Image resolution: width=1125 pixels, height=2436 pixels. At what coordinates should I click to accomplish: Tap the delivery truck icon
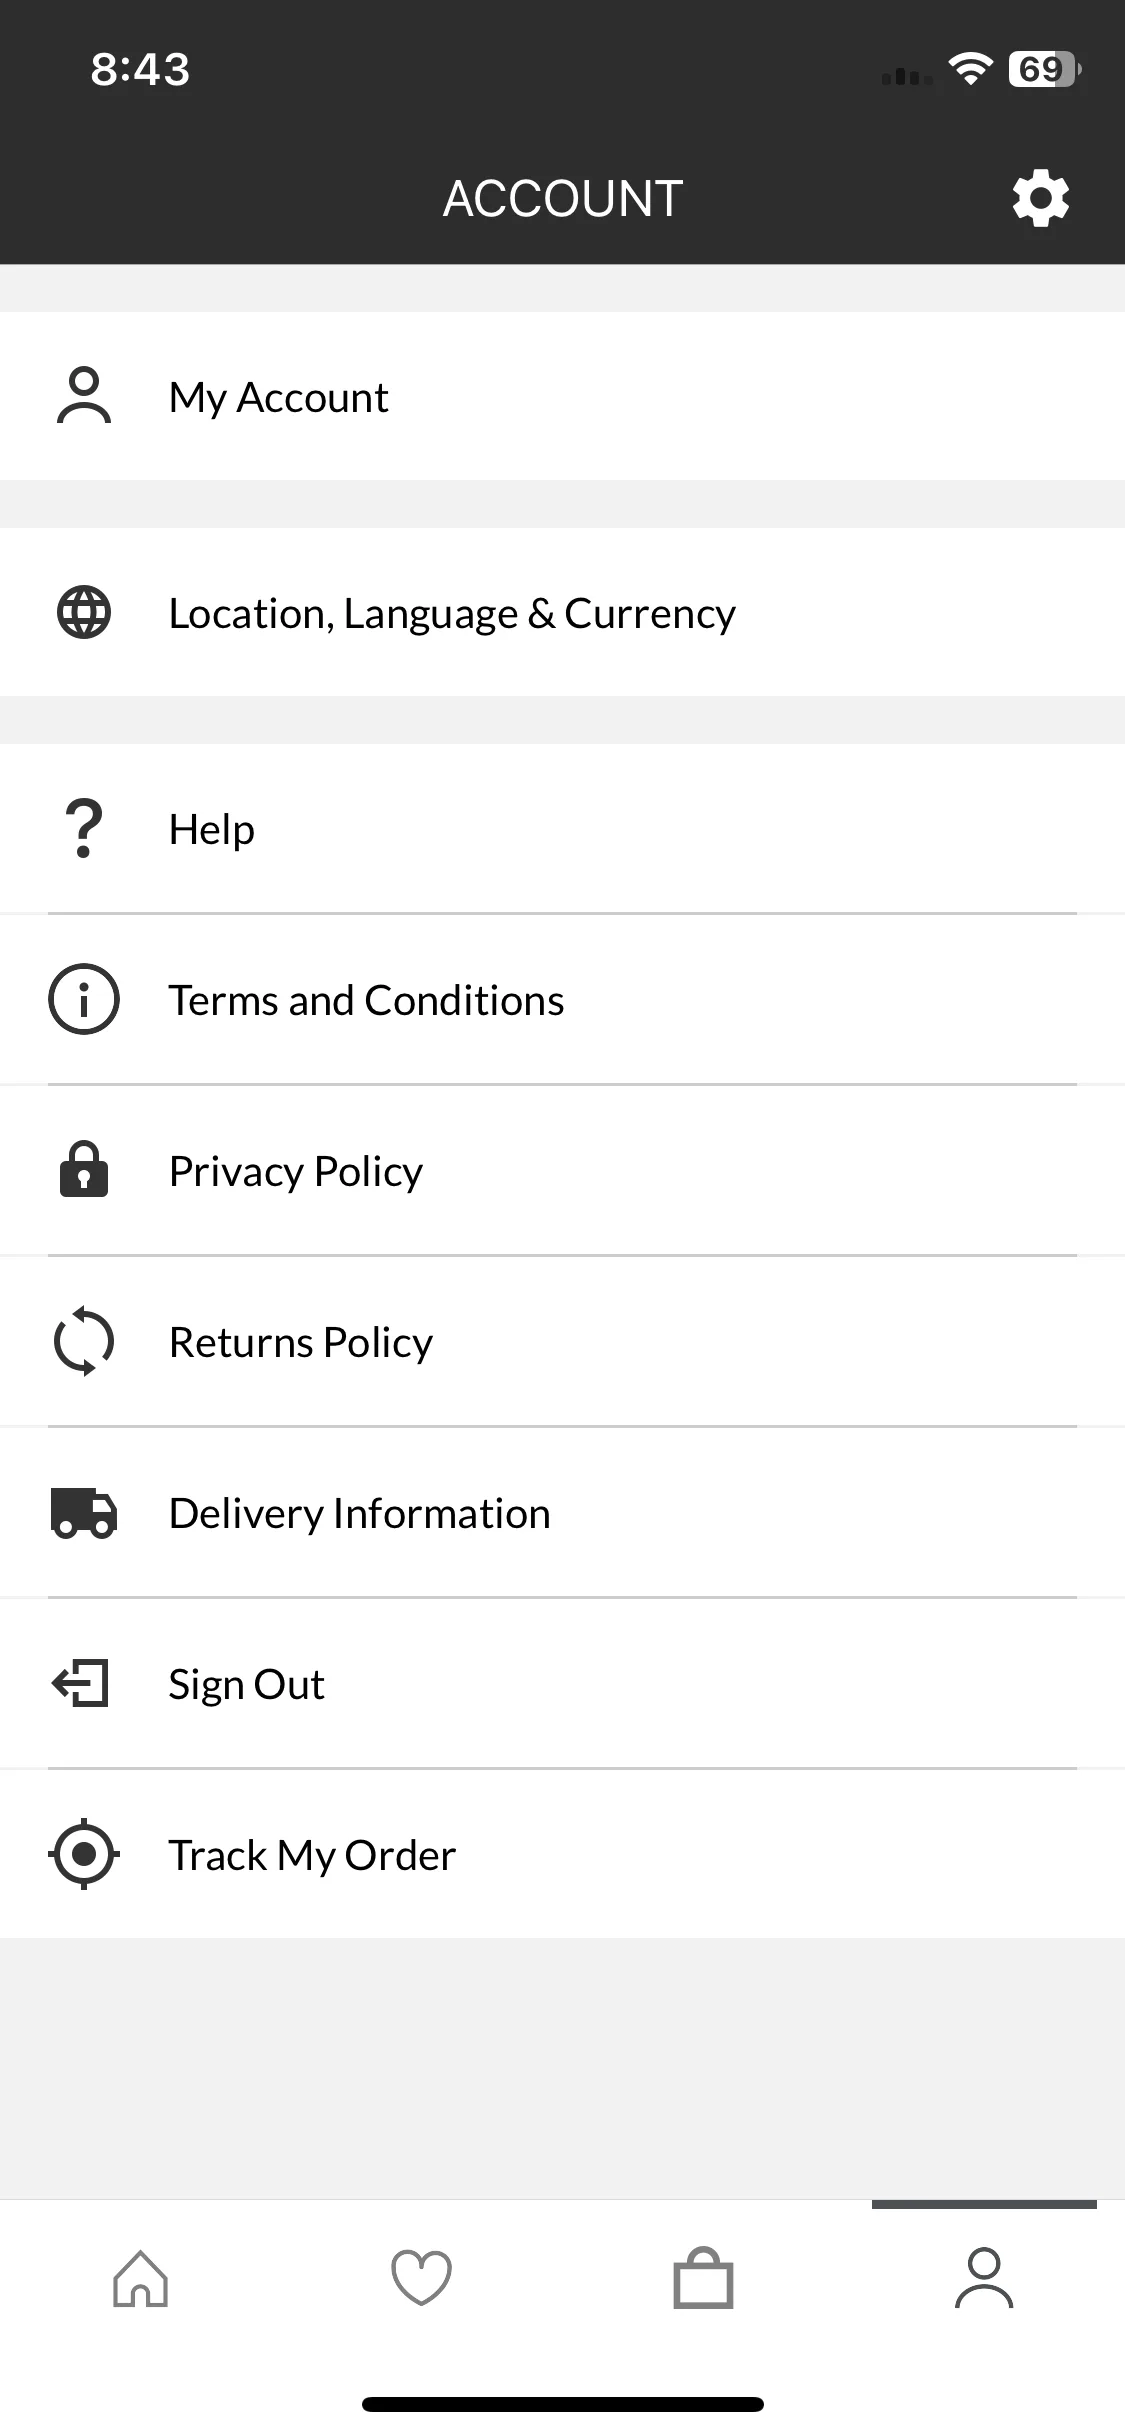click(84, 1512)
